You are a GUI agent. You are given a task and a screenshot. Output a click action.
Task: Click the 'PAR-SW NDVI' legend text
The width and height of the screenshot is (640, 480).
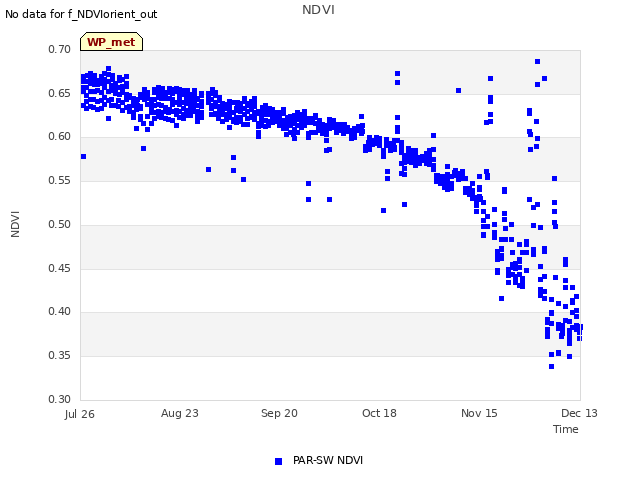(x=328, y=460)
